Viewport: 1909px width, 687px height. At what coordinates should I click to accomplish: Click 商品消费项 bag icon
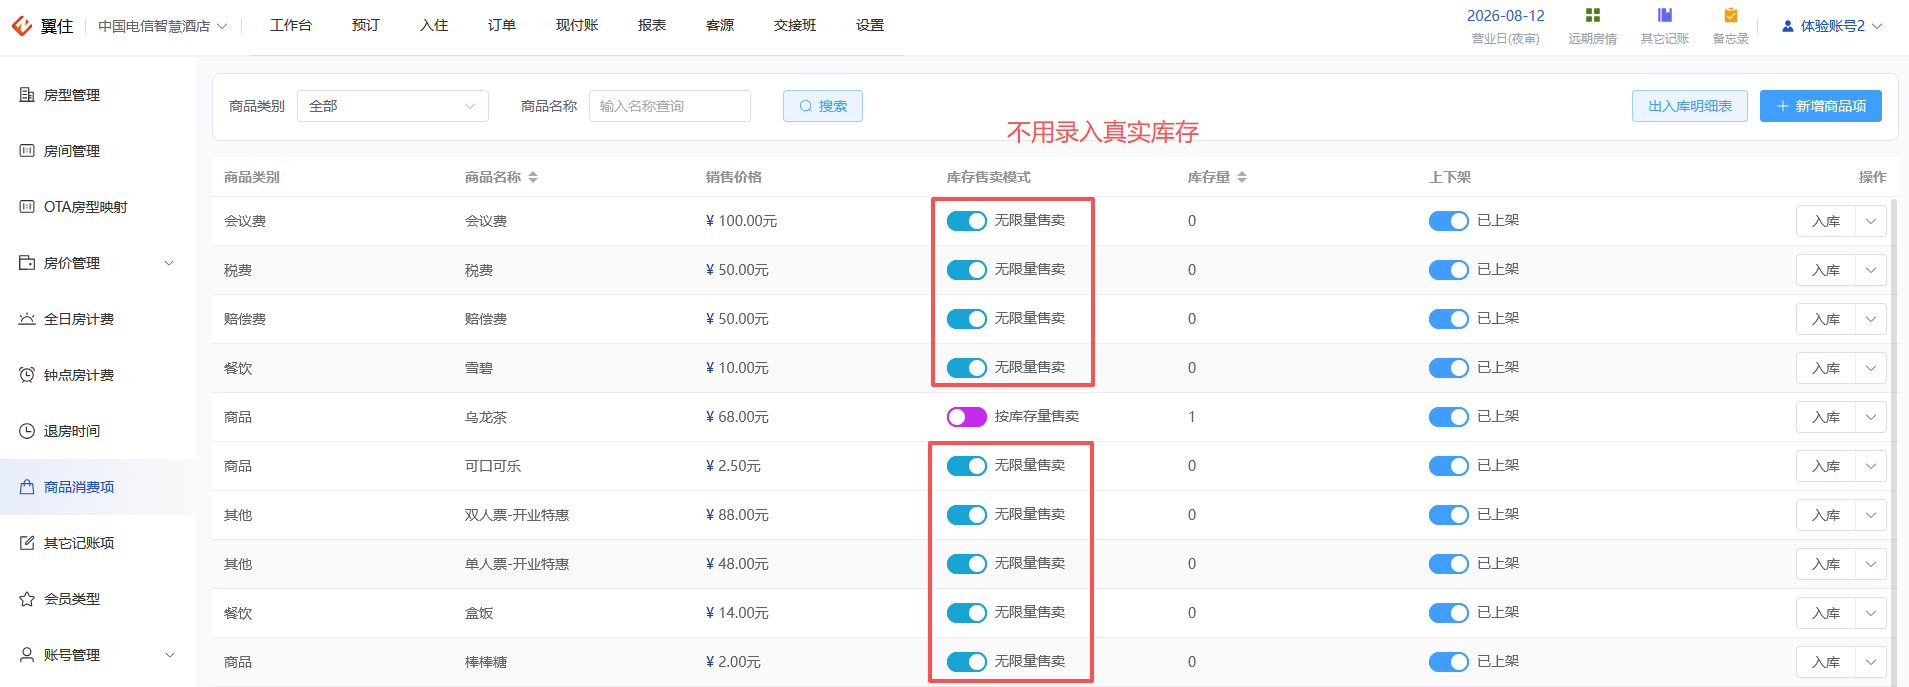point(27,487)
